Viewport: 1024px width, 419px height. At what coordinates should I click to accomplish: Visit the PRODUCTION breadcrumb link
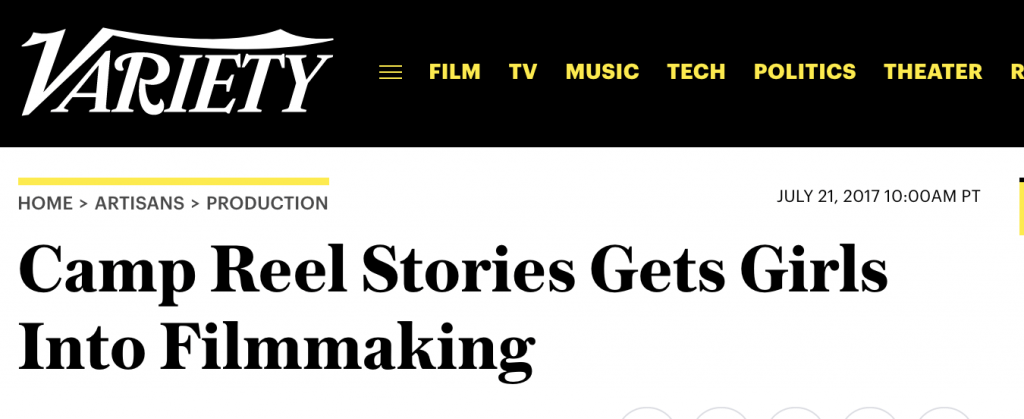tap(267, 204)
